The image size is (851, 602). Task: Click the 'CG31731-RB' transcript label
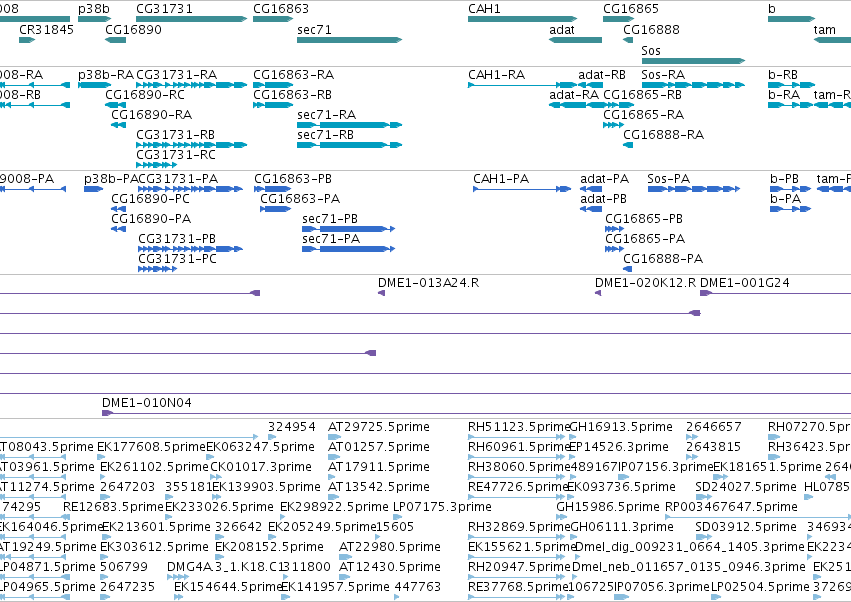175,135
